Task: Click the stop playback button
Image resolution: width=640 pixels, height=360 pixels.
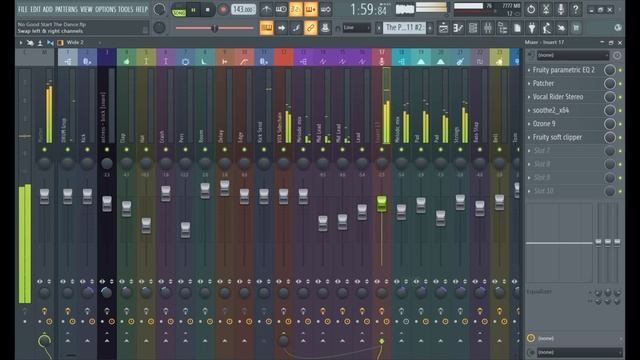Action: [207, 9]
